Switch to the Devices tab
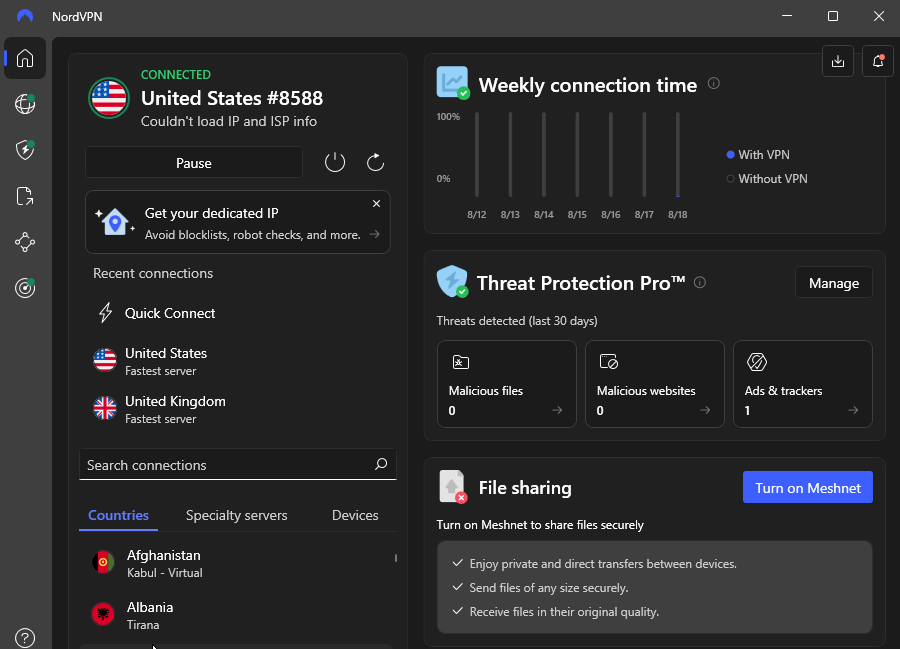 pos(355,516)
